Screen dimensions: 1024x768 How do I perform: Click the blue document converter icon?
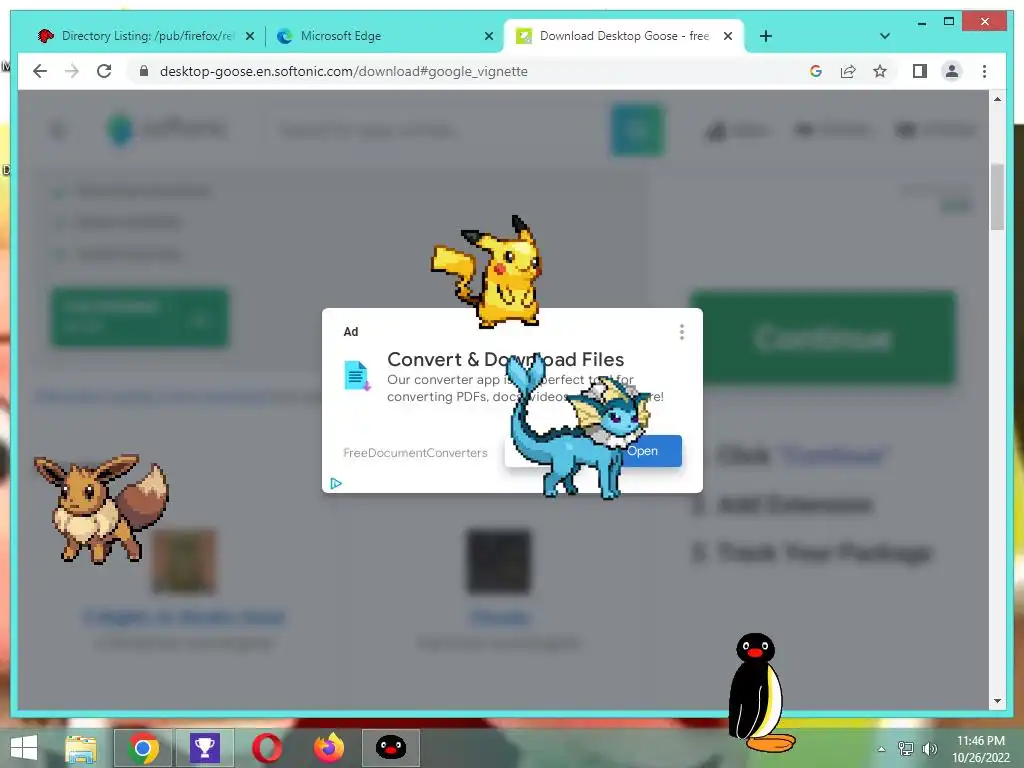pos(357,376)
